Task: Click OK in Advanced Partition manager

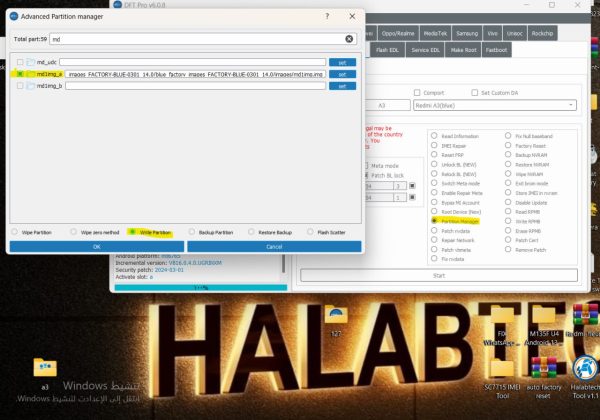Action: tap(97, 247)
